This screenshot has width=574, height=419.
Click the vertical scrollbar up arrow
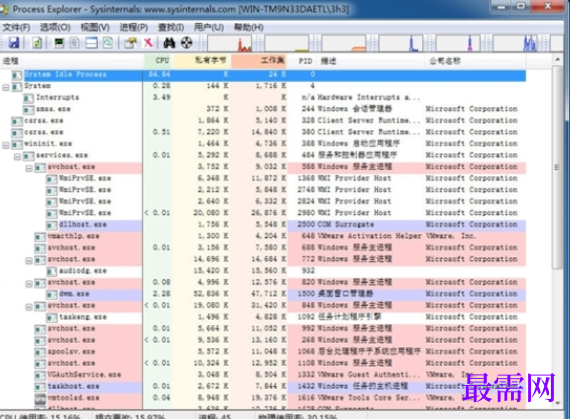tap(558, 60)
